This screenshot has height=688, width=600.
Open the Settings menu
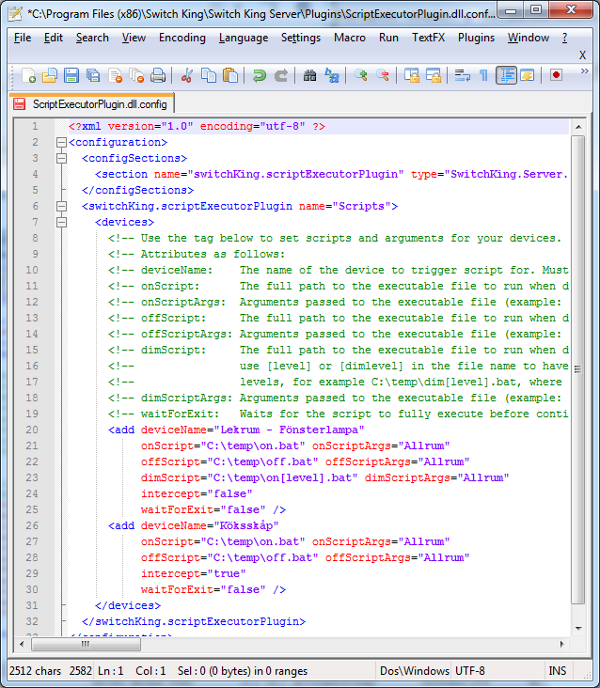pyautogui.click(x=301, y=38)
